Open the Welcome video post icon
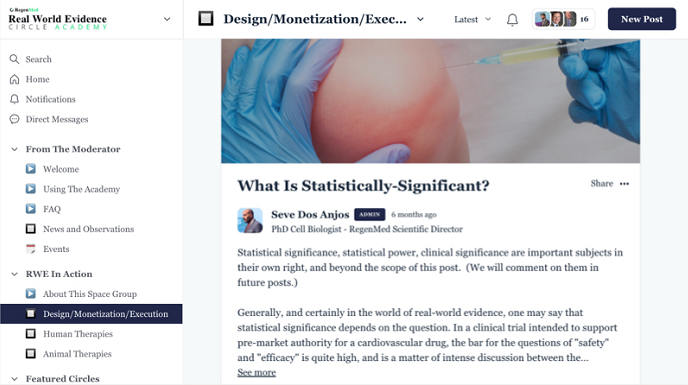 click(31, 169)
